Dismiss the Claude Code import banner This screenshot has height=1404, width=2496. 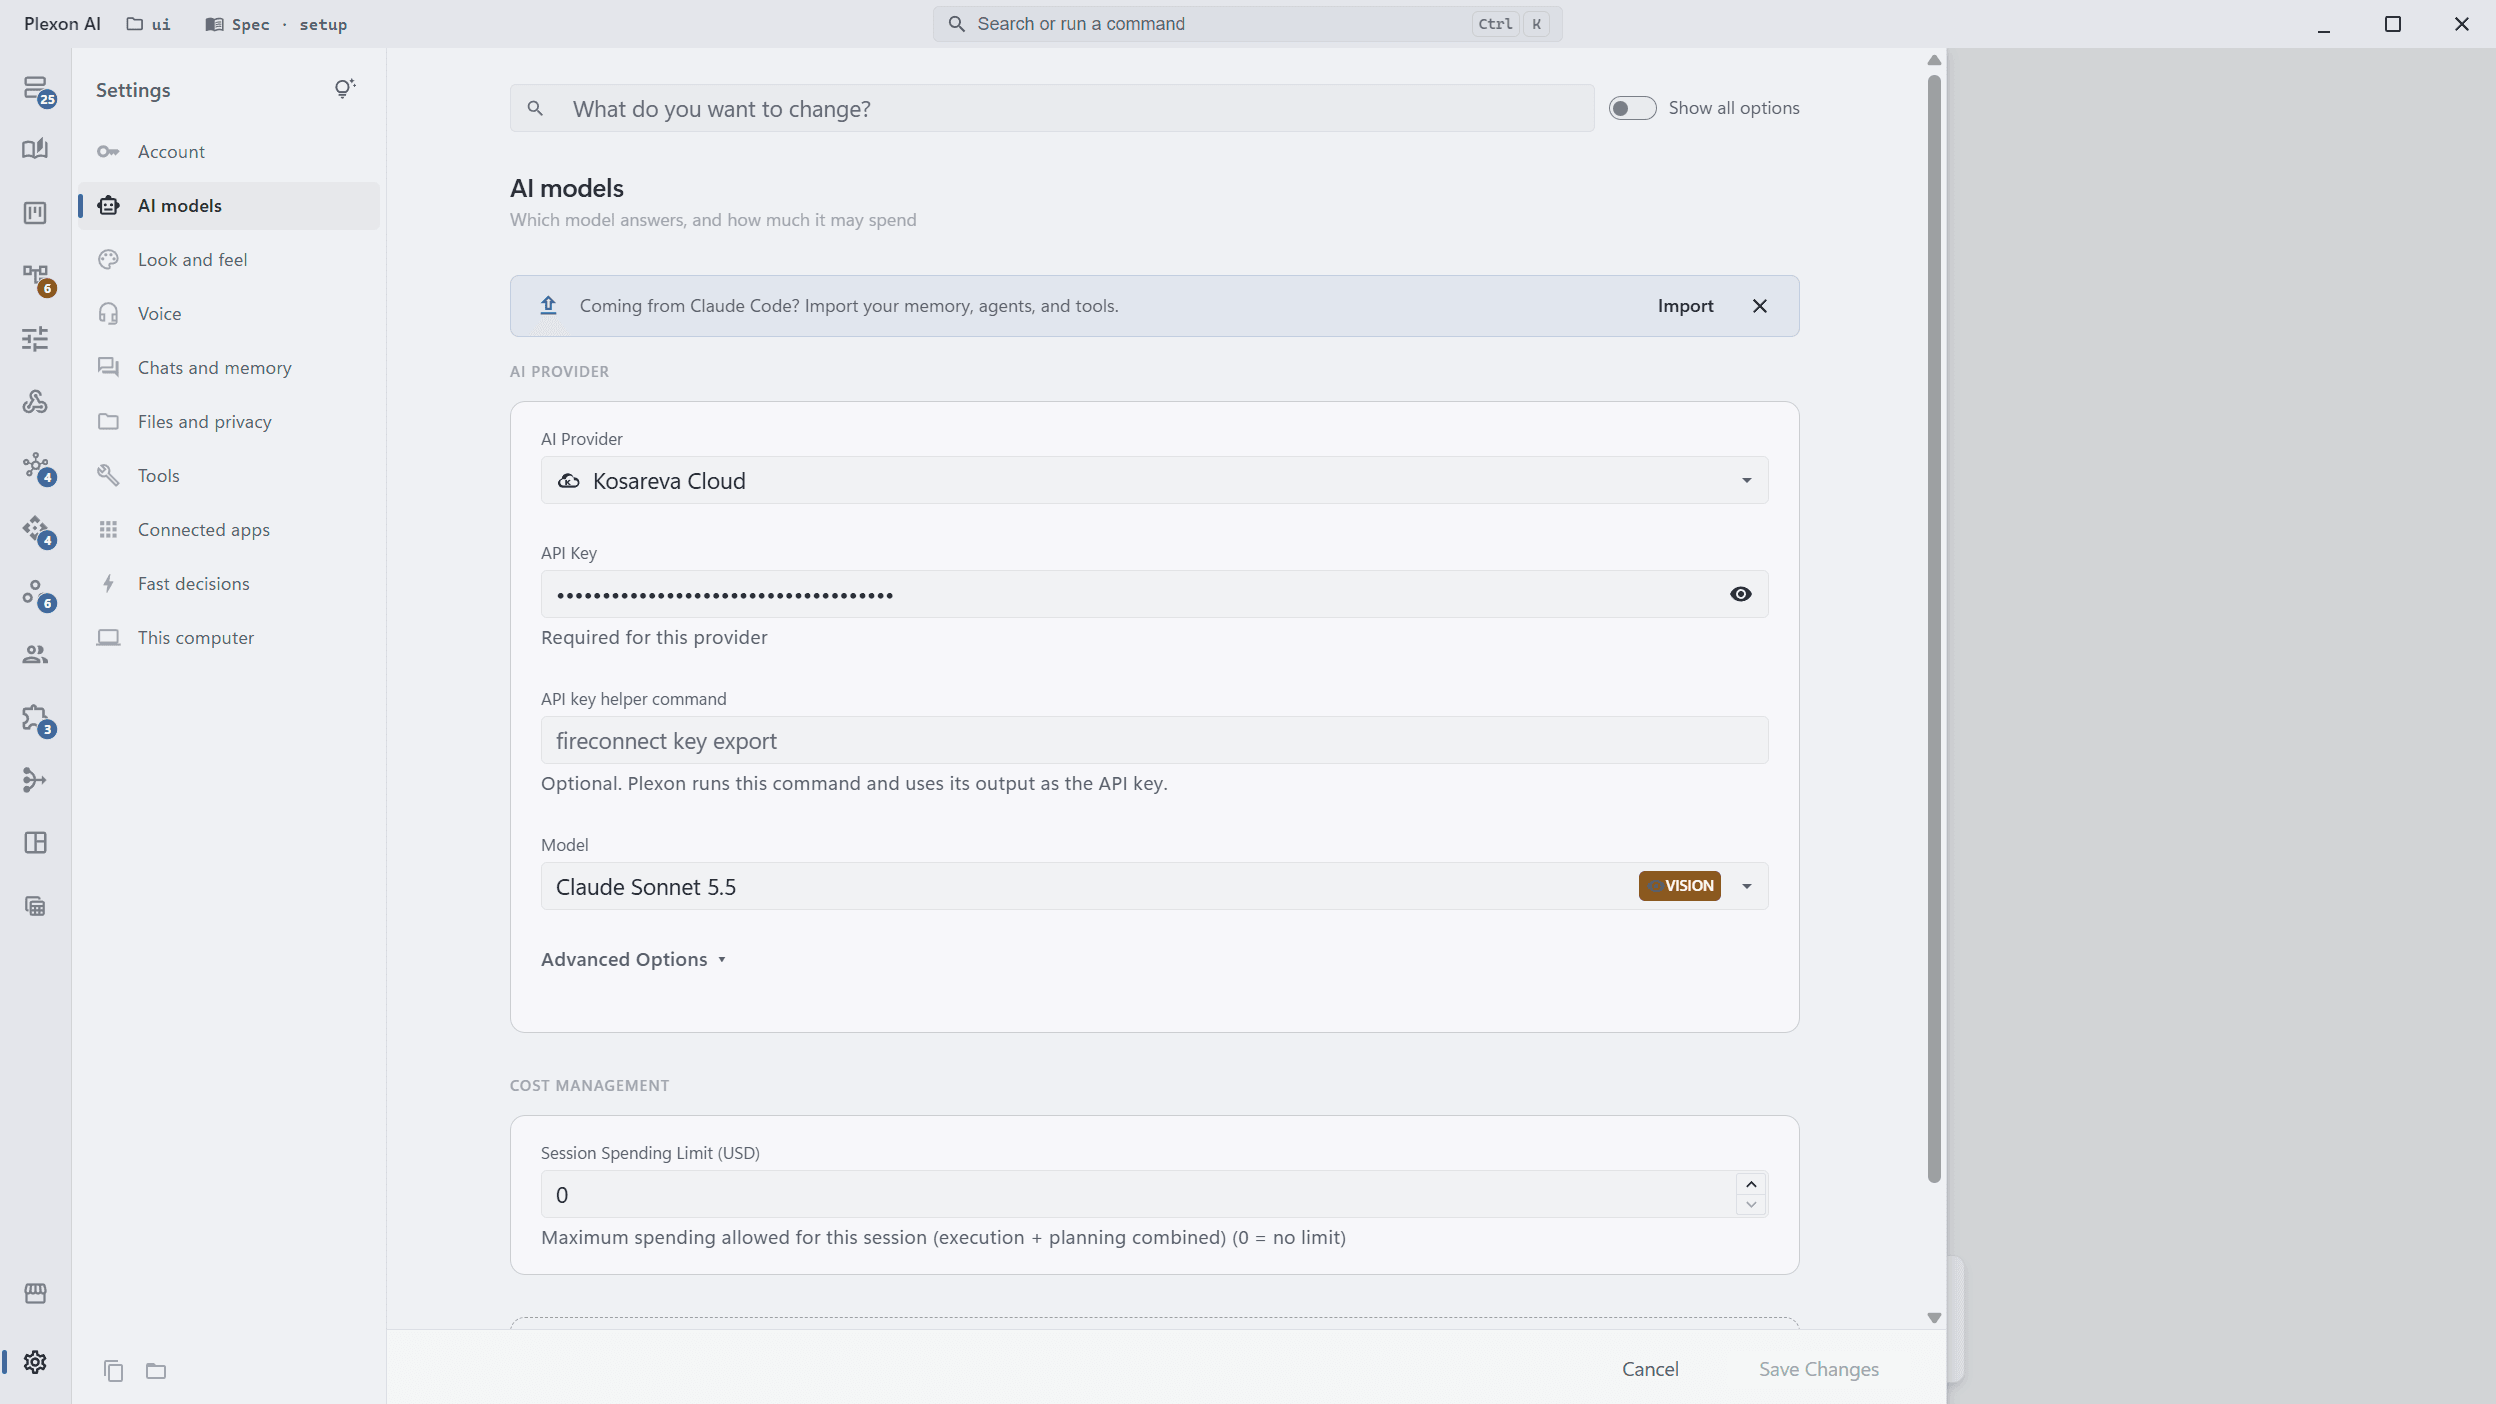pyautogui.click(x=1760, y=306)
